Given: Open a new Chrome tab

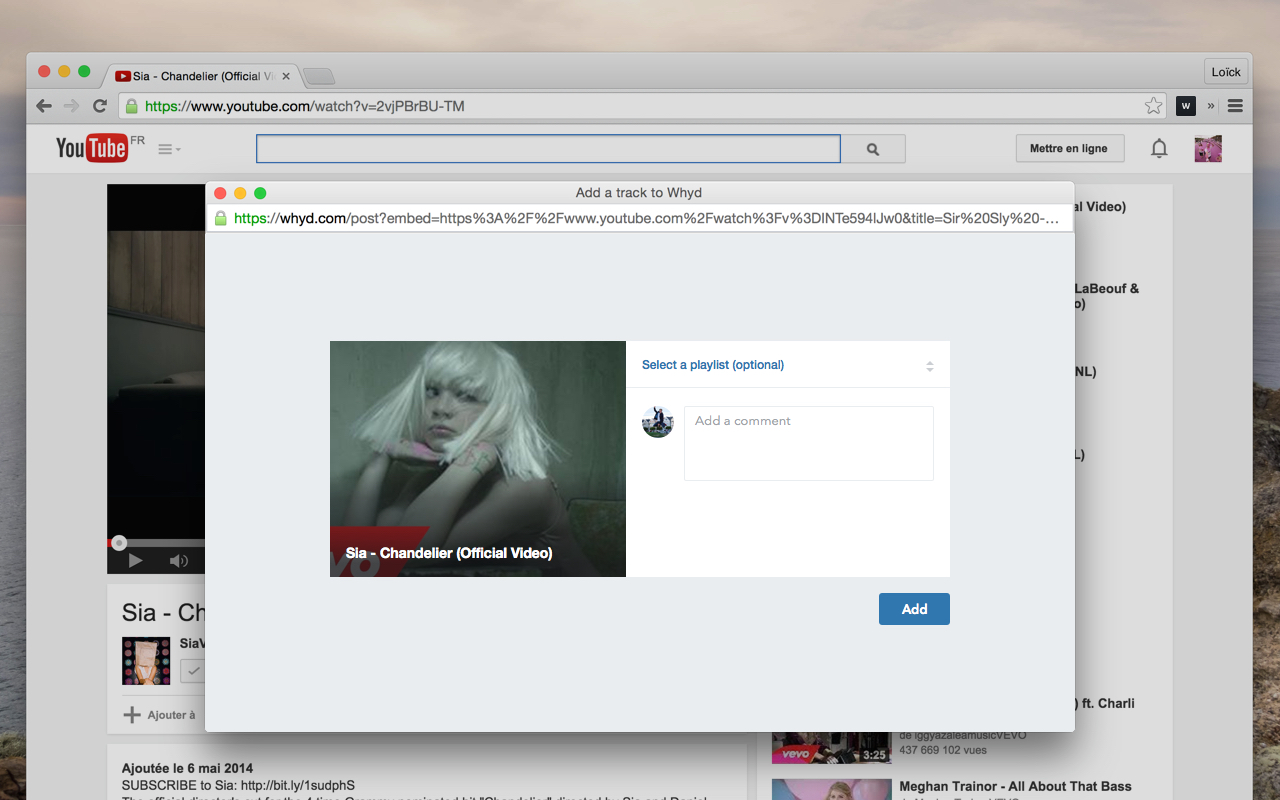Looking at the screenshot, I should coord(319,76).
